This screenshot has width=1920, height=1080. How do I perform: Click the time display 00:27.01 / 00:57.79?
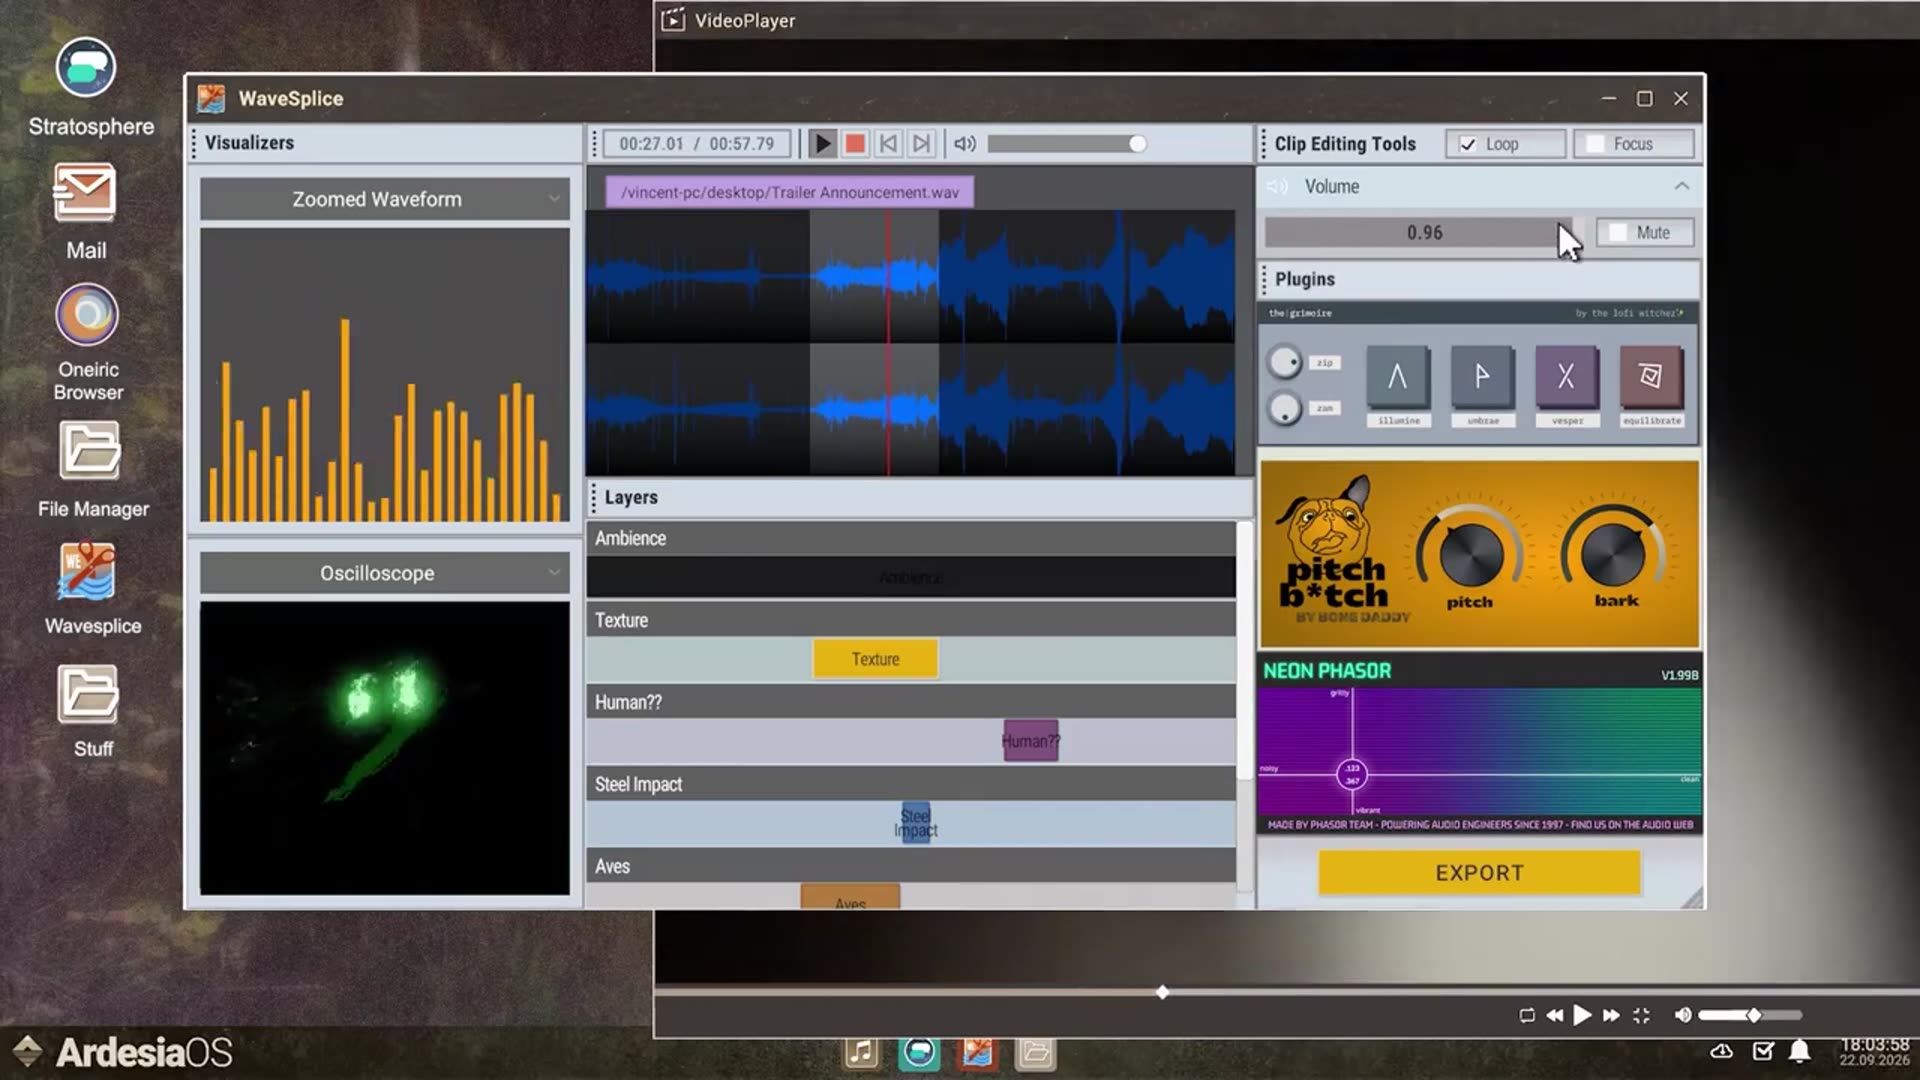coord(696,144)
